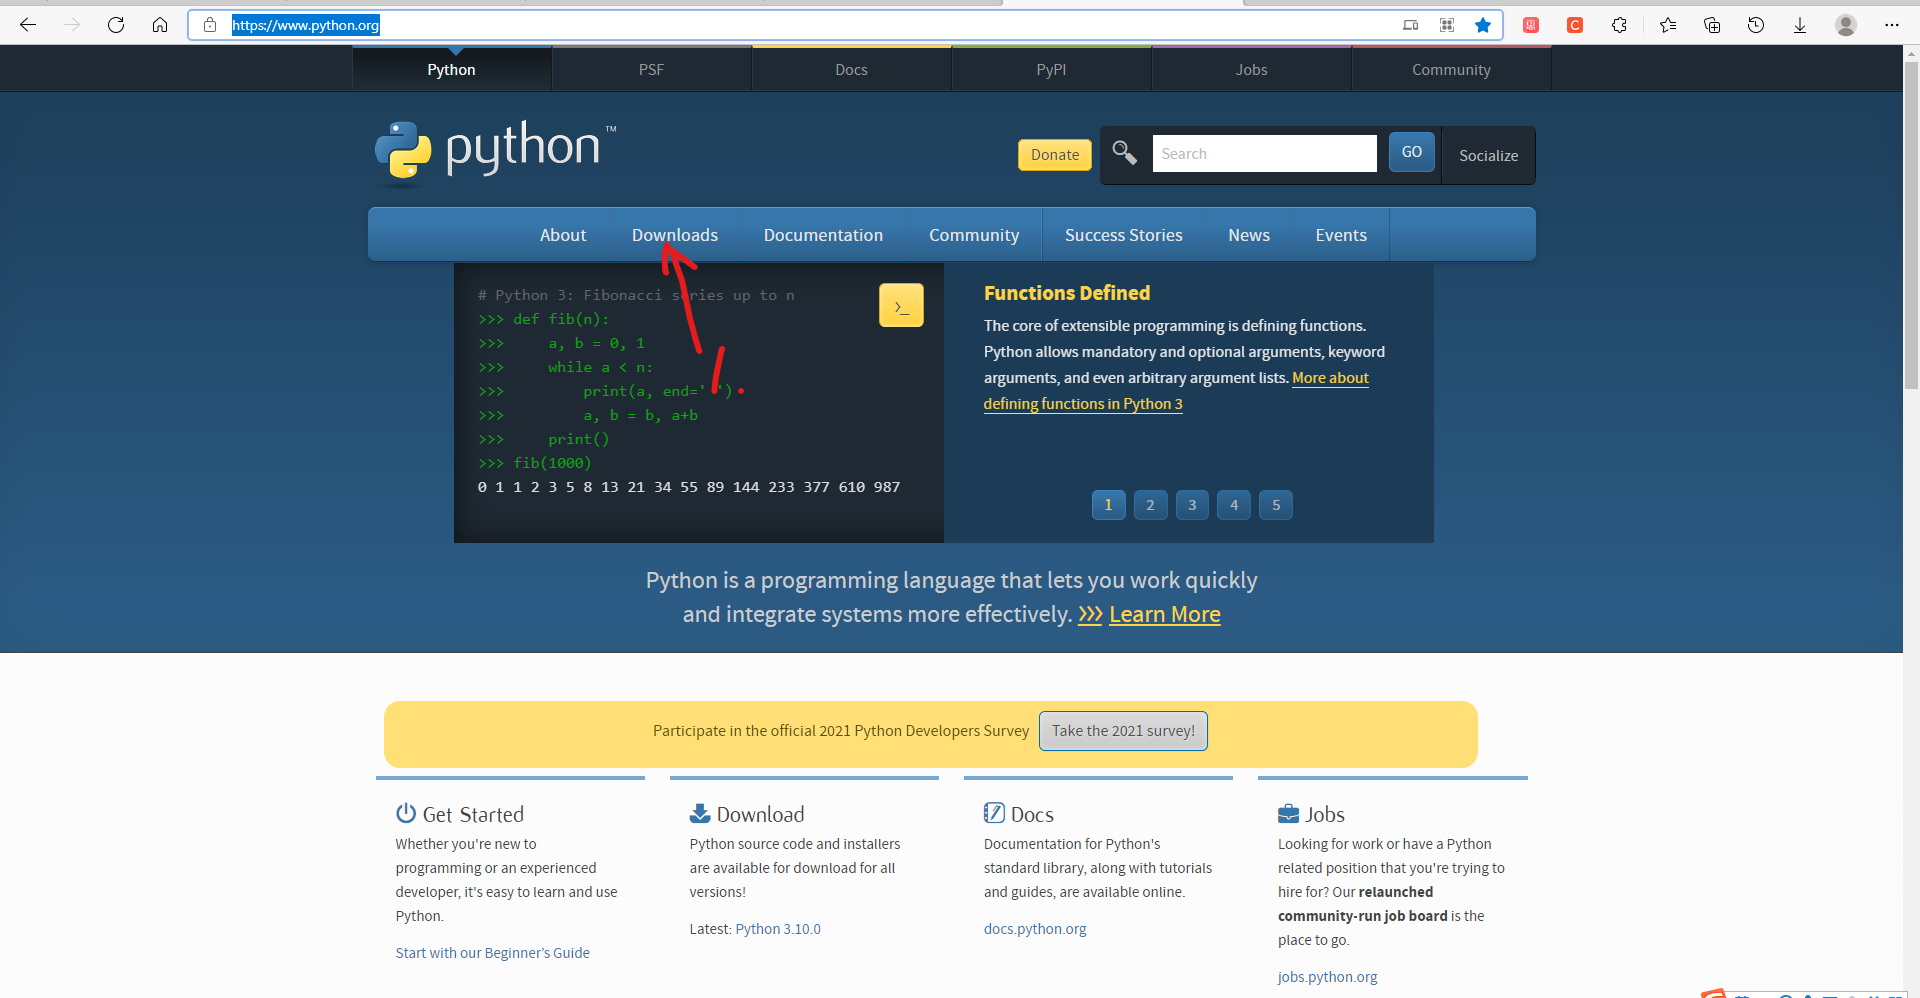Image resolution: width=1920 pixels, height=998 pixels.
Task: Open Start with our Beginner's Guide link
Action: point(493,953)
